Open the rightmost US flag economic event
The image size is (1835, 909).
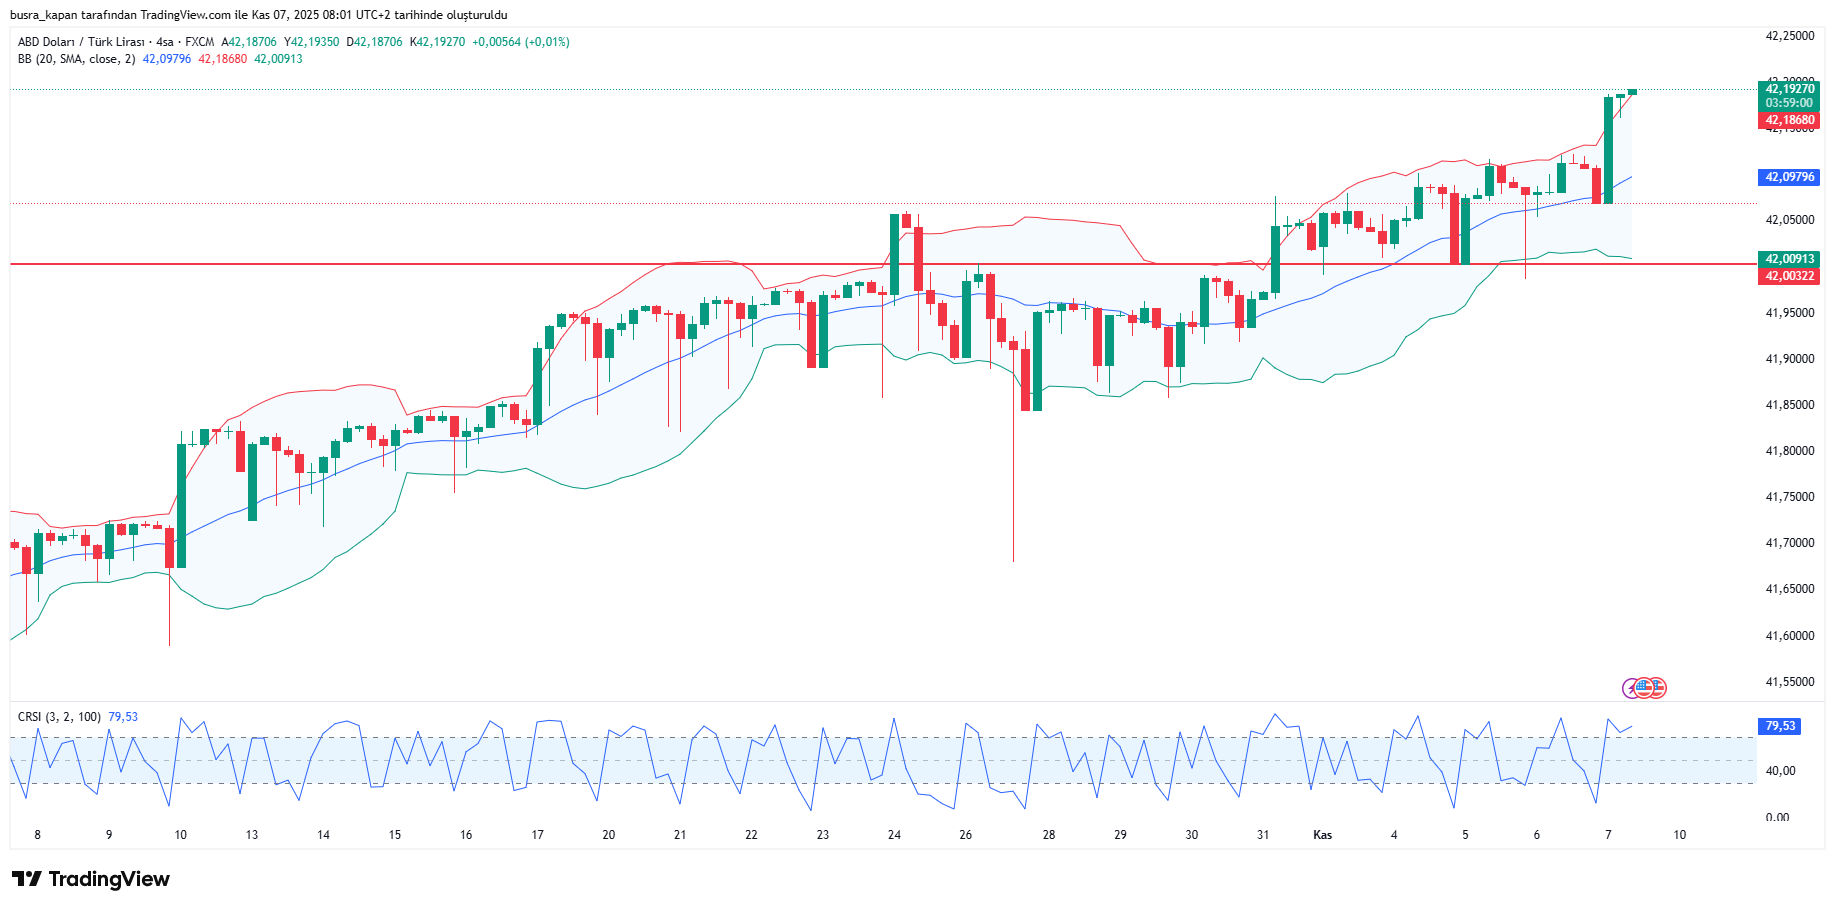(1657, 688)
